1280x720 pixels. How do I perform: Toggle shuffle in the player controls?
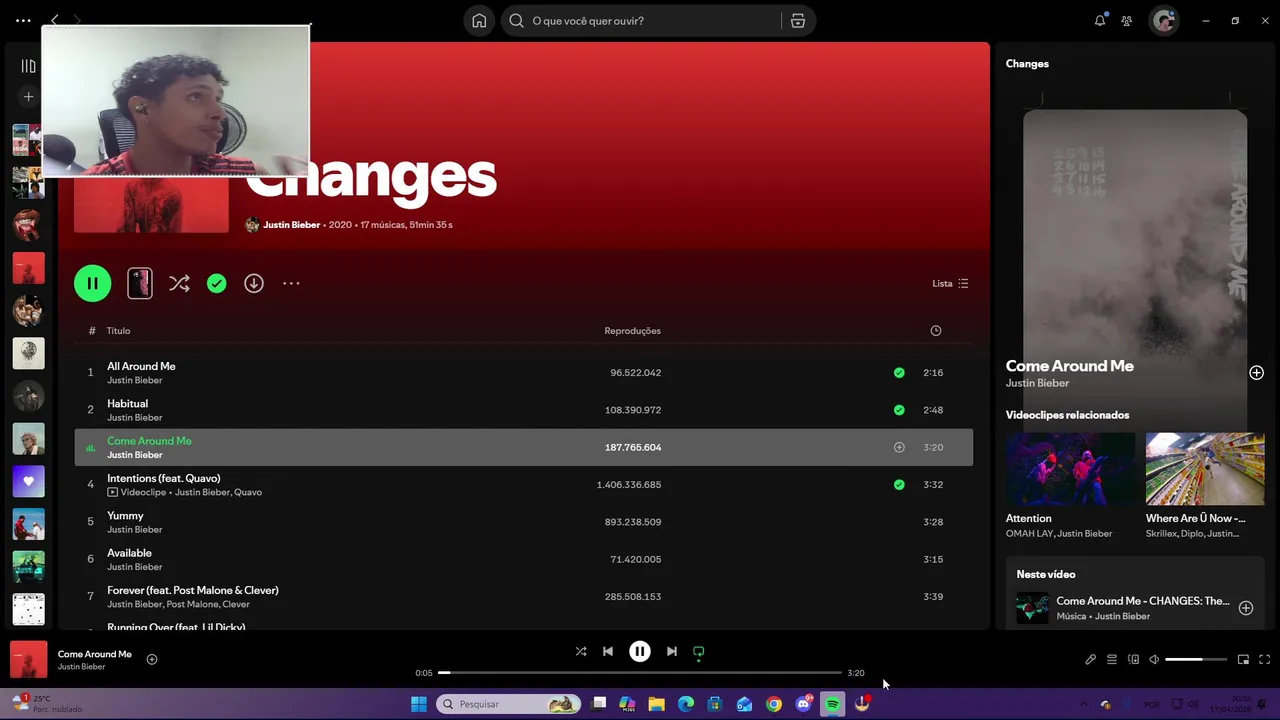click(x=581, y=651)
